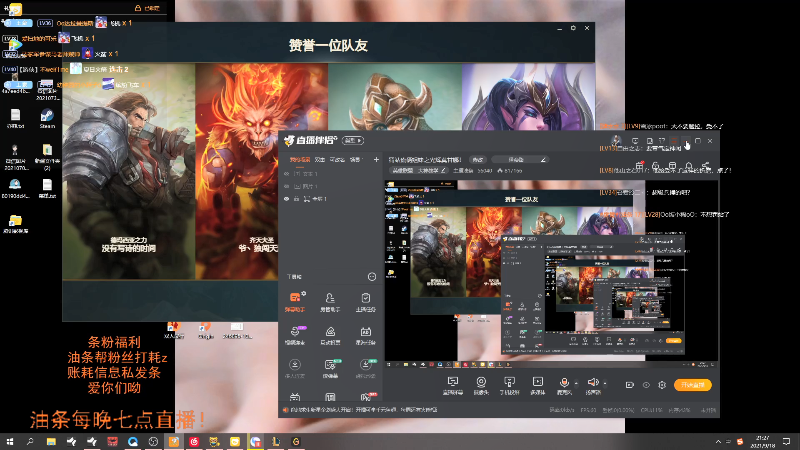This screenshot has height=450, width=800.
Task: Switch to the second scene tab
Action: pyautogui.click(x=319, y=160)
